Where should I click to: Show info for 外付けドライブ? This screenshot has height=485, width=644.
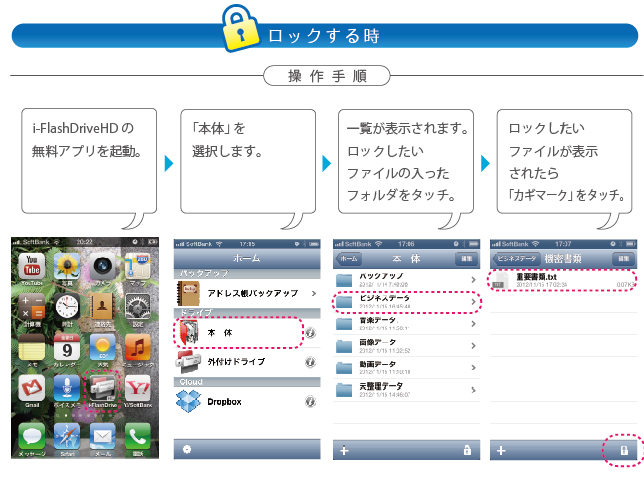tap(310, 362)
